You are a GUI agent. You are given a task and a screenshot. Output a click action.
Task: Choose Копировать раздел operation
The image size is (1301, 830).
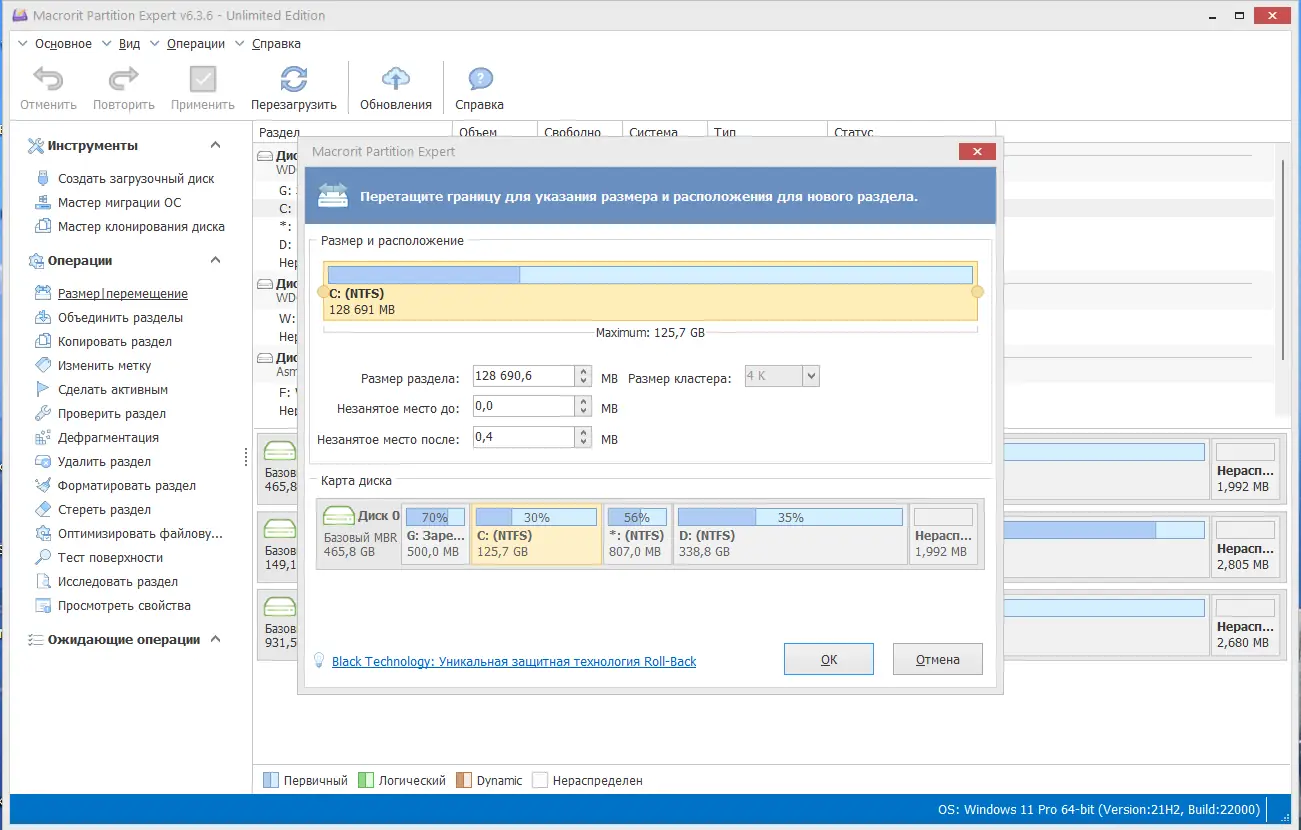click(x=115, y=342)
